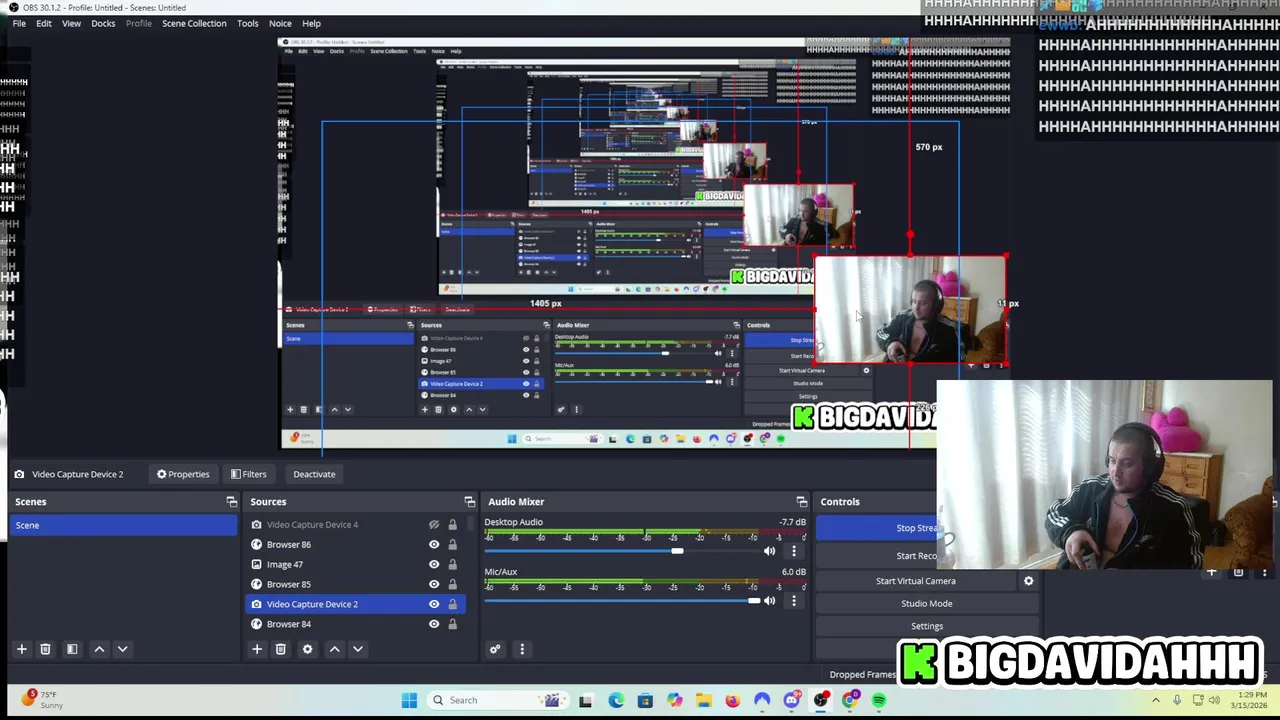Open Mic/Aux options three-dot menu
This screenshot has width=1280, height=720.
[x=794, y=601]
